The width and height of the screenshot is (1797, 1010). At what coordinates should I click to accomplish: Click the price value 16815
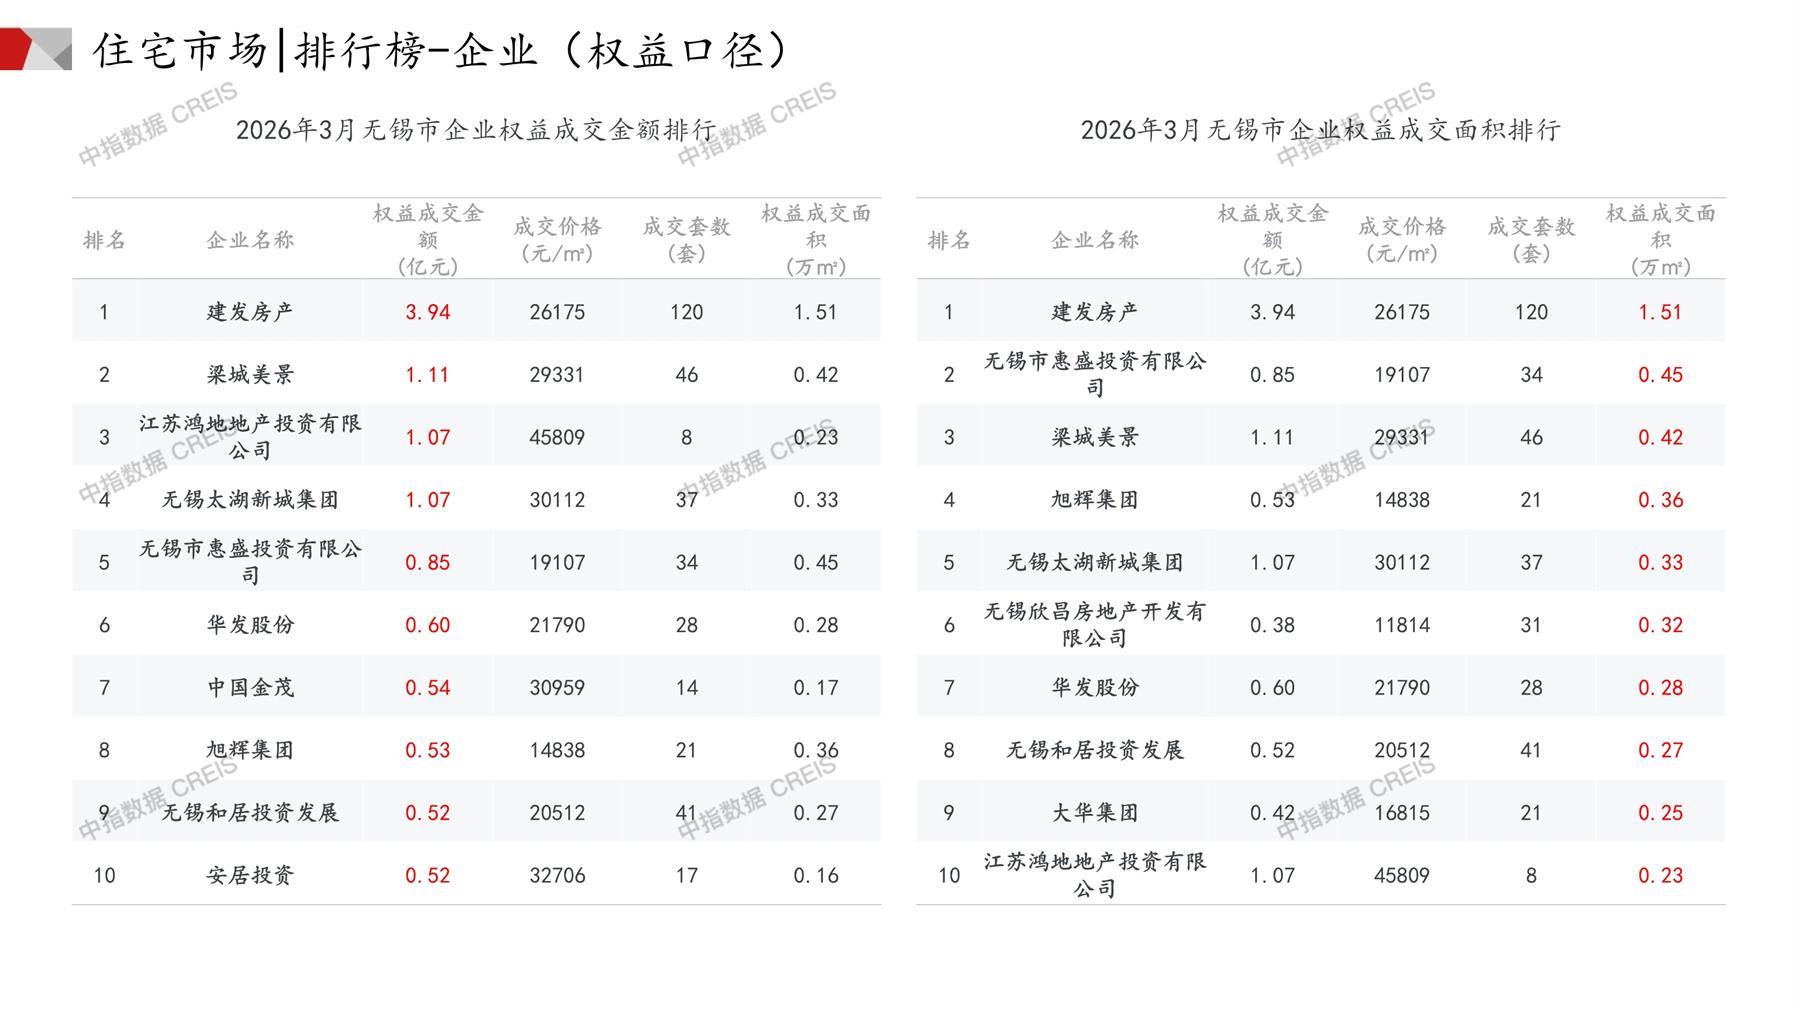(1401, 813)
